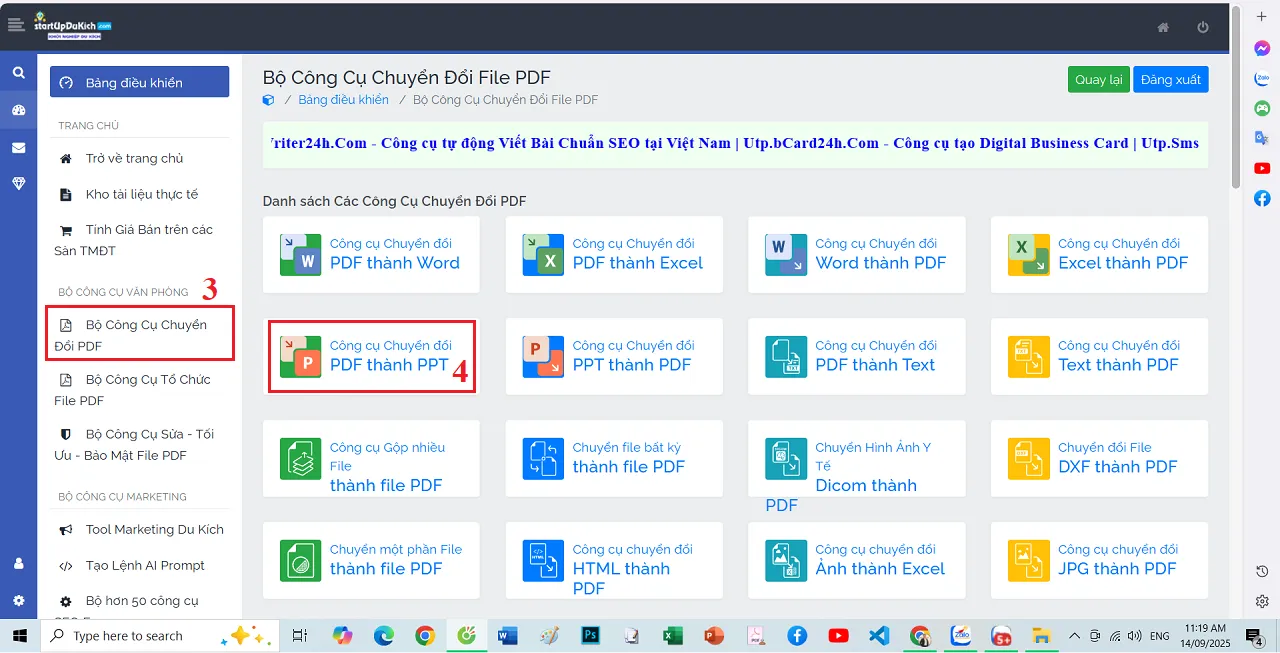
Task: Click the PPT thành PDF tool icon
Action: 543,357
